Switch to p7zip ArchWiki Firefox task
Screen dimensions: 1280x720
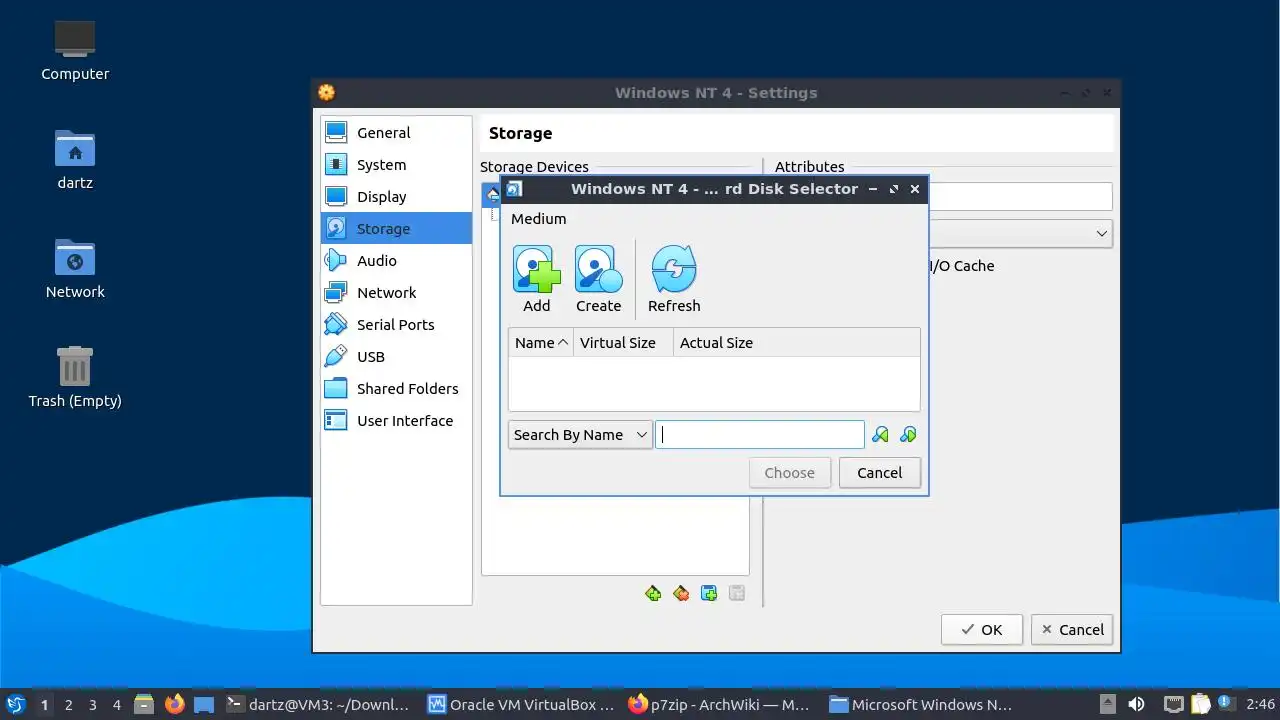pyautogui.click(x=722, y=704)
